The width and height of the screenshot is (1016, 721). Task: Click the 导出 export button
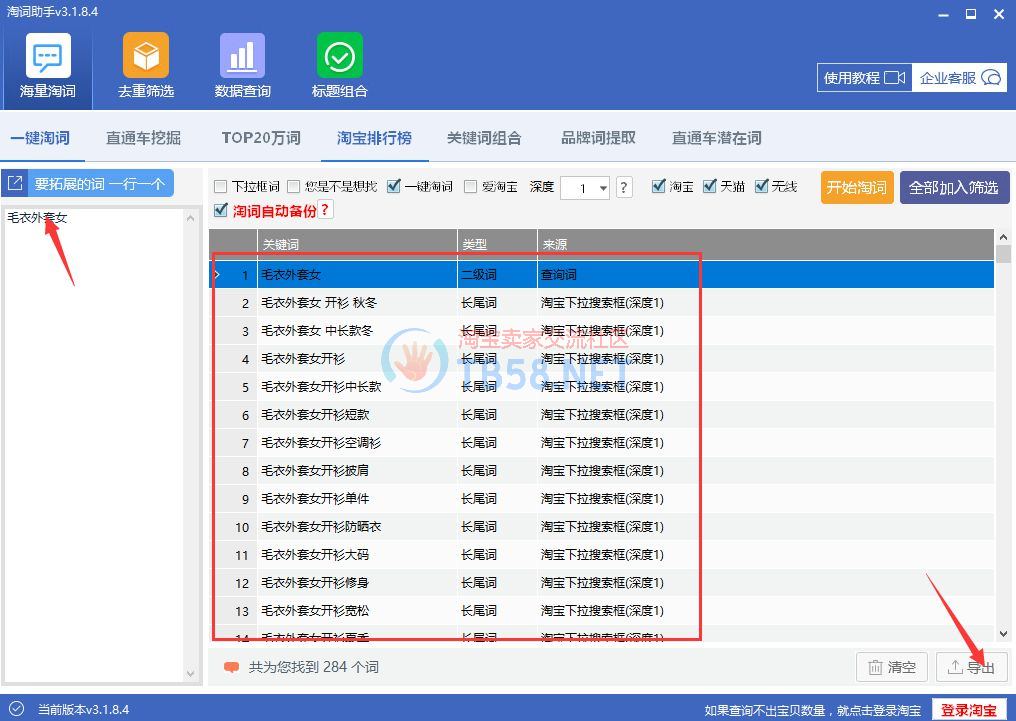point(971,667)
